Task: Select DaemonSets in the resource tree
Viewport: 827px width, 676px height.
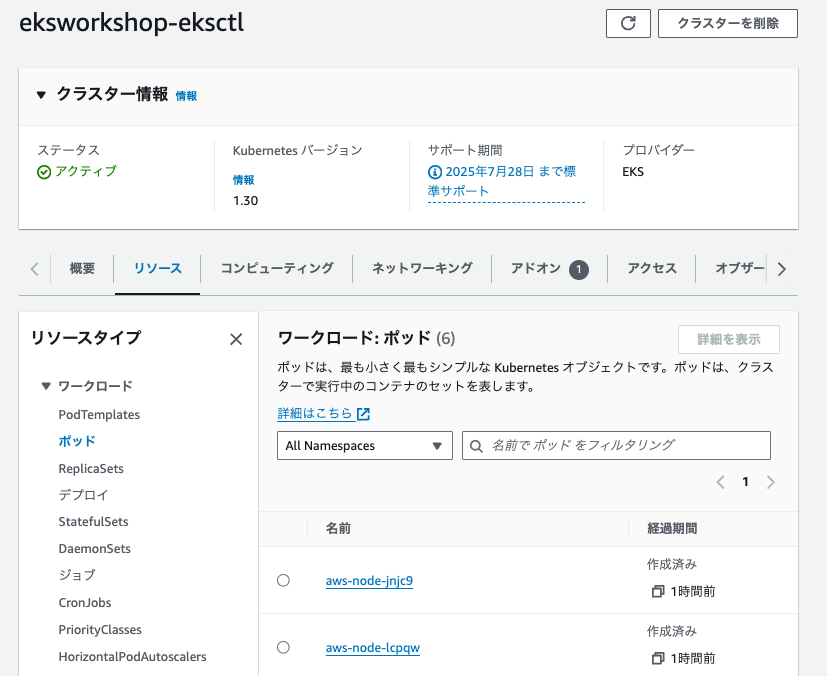Action: coord(94,549)
